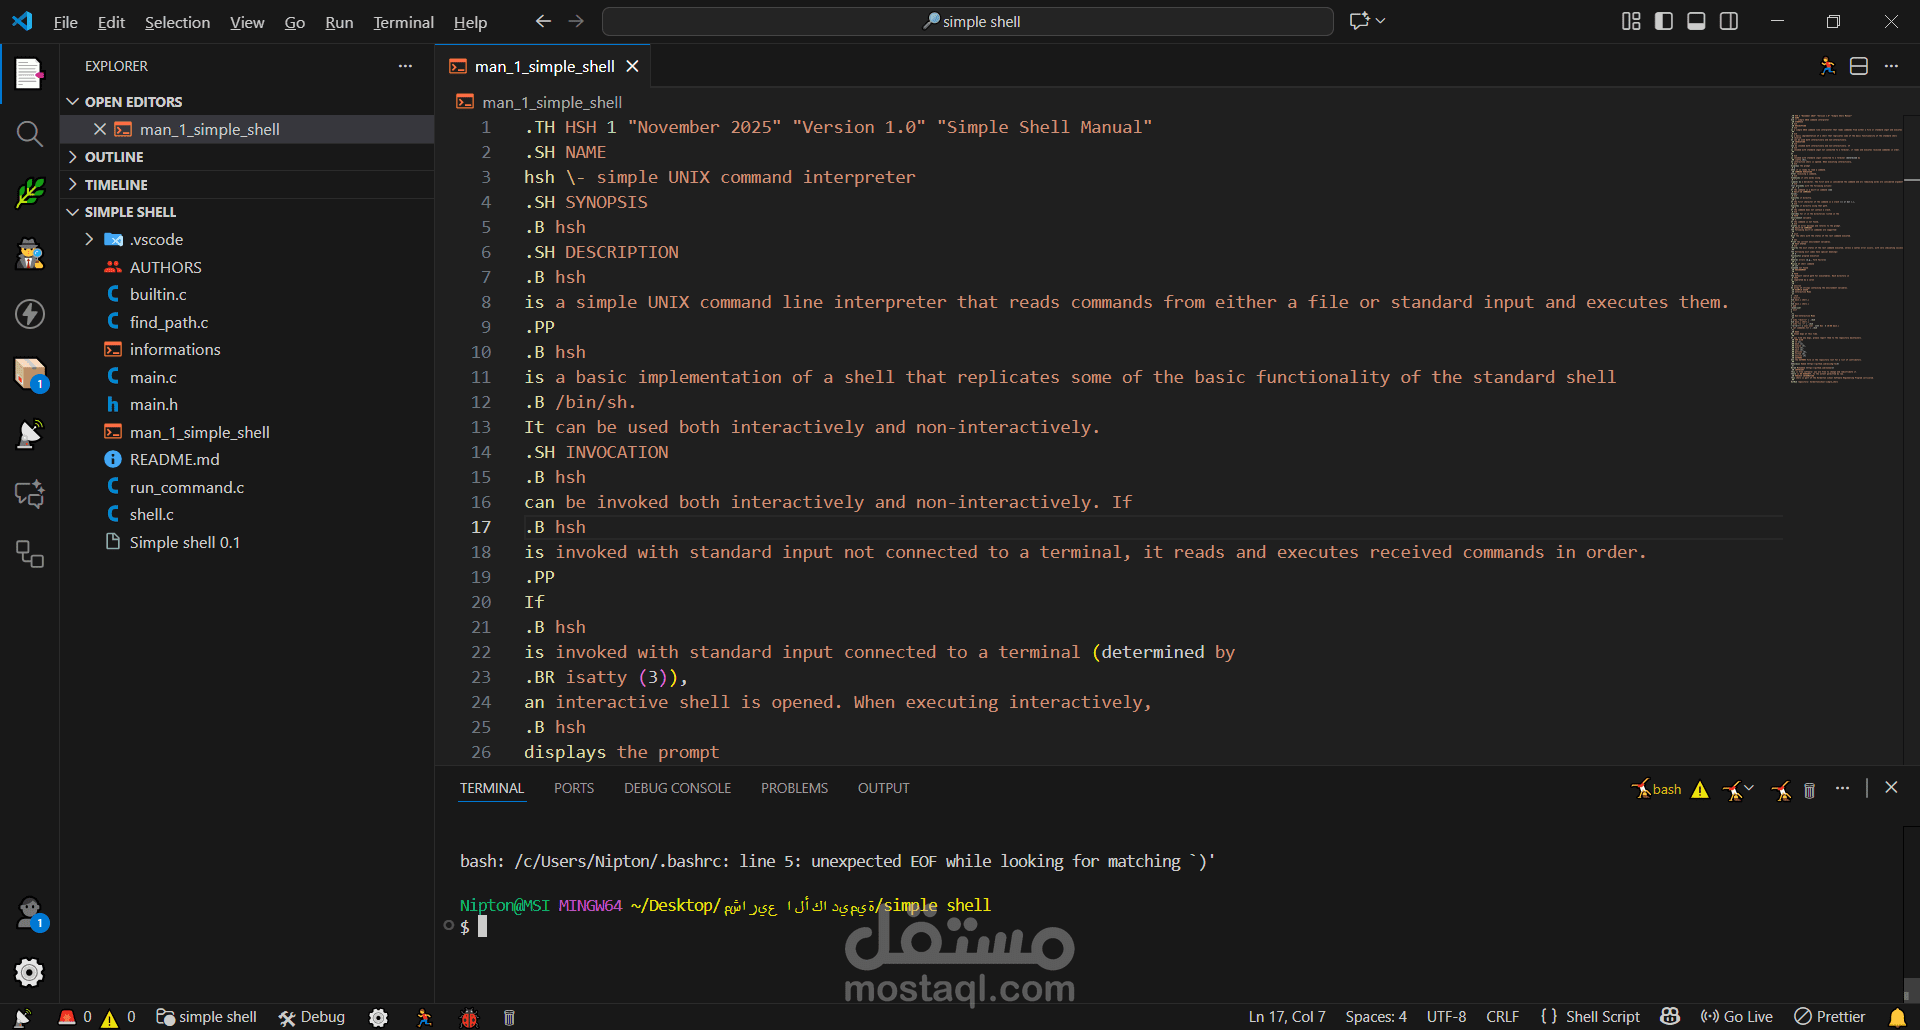Open the chat sparkle icon in activity bar
The height and width of the screenshot is (1030, 1920).
[29, 494]
